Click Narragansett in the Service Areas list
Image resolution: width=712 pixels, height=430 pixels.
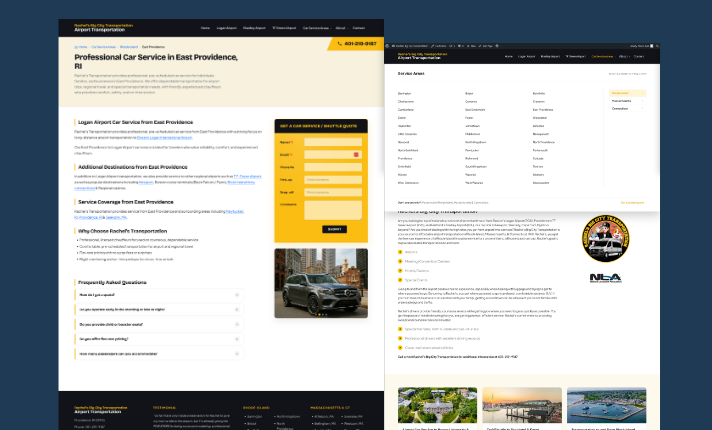tap(541, 134)
